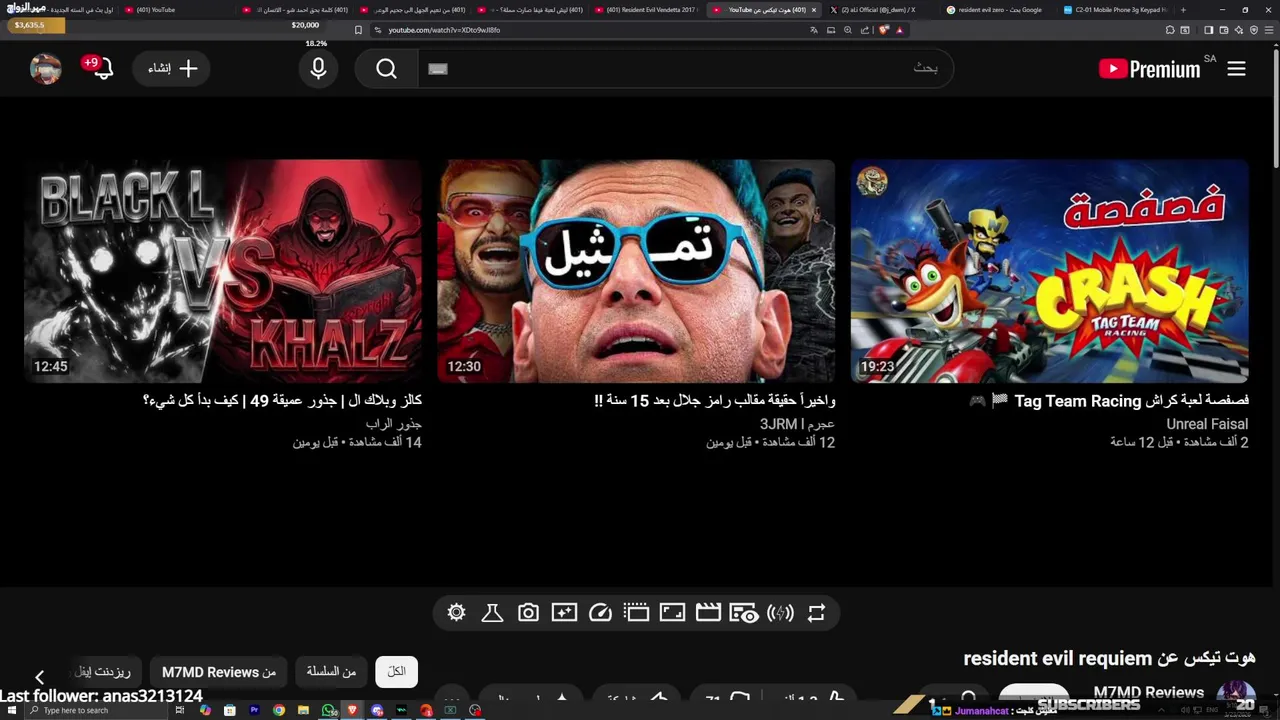This screenshot has height=720, width=1280.
Task: Click the clapperboard cinema mode icon
Action: [x=708, y=613]
